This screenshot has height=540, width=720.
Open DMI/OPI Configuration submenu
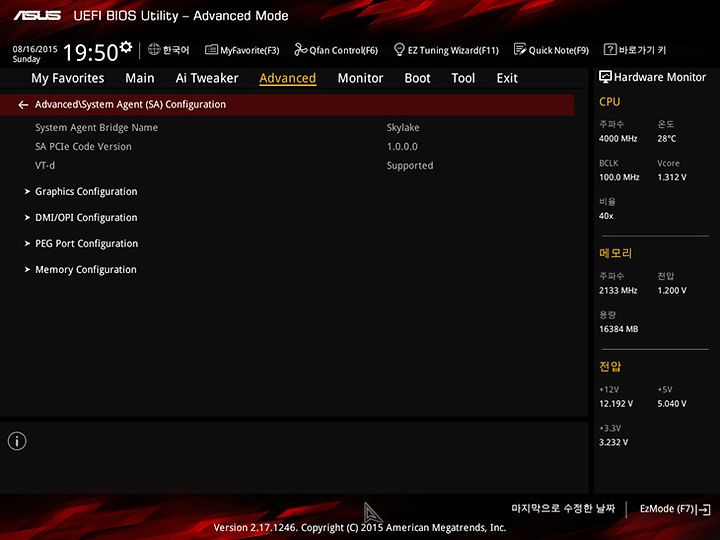point(86,218)
